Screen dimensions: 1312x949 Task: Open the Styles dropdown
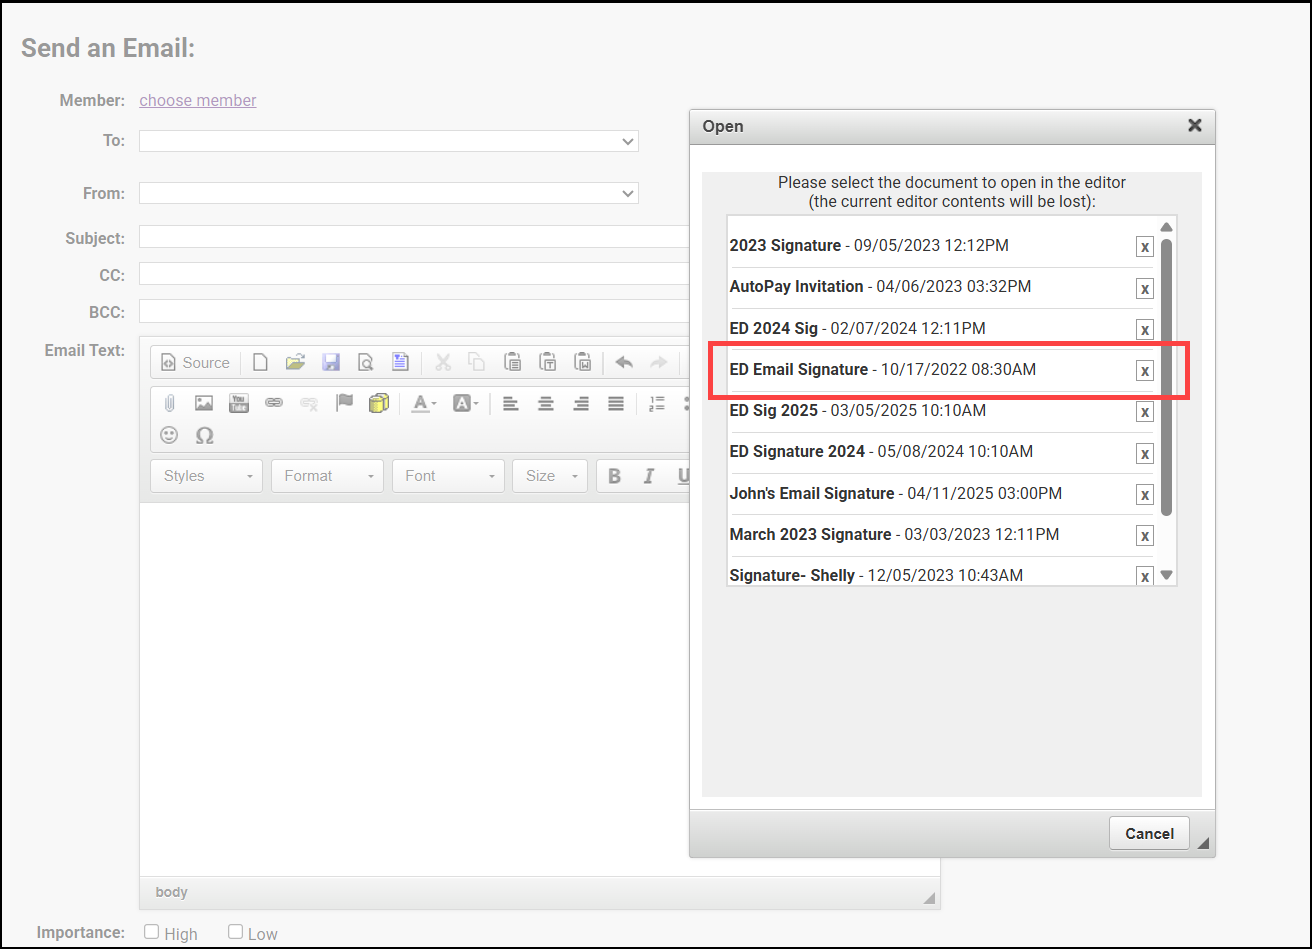(207, 476)
